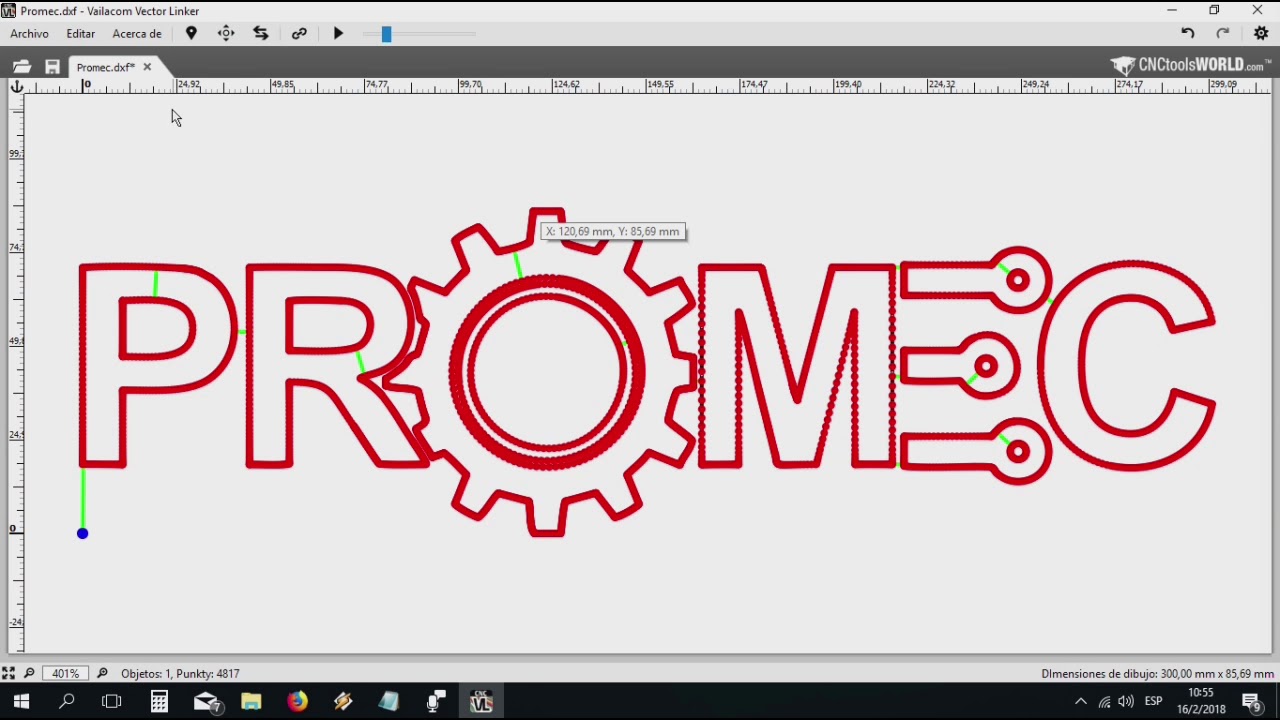The width and height of the screenshot is (1280, 720).
Task: Click the zoom out magnifier icon
Action: (29, 673)
